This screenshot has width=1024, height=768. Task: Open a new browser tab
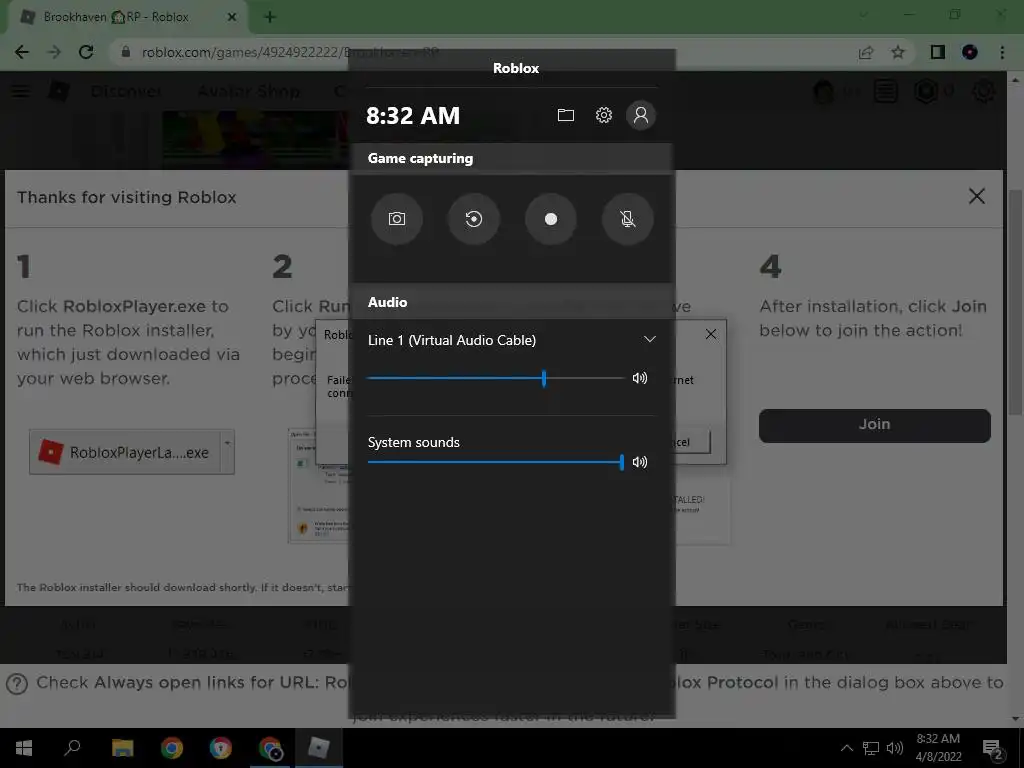tap(270, 17)
